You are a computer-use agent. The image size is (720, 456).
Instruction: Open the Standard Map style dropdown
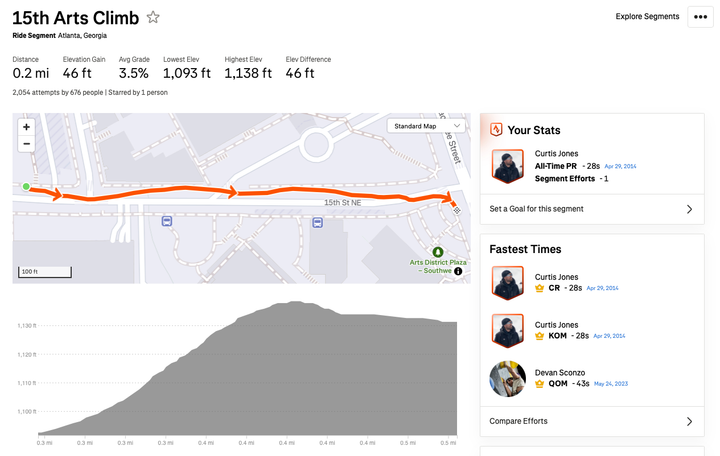[x=427, y=126]
